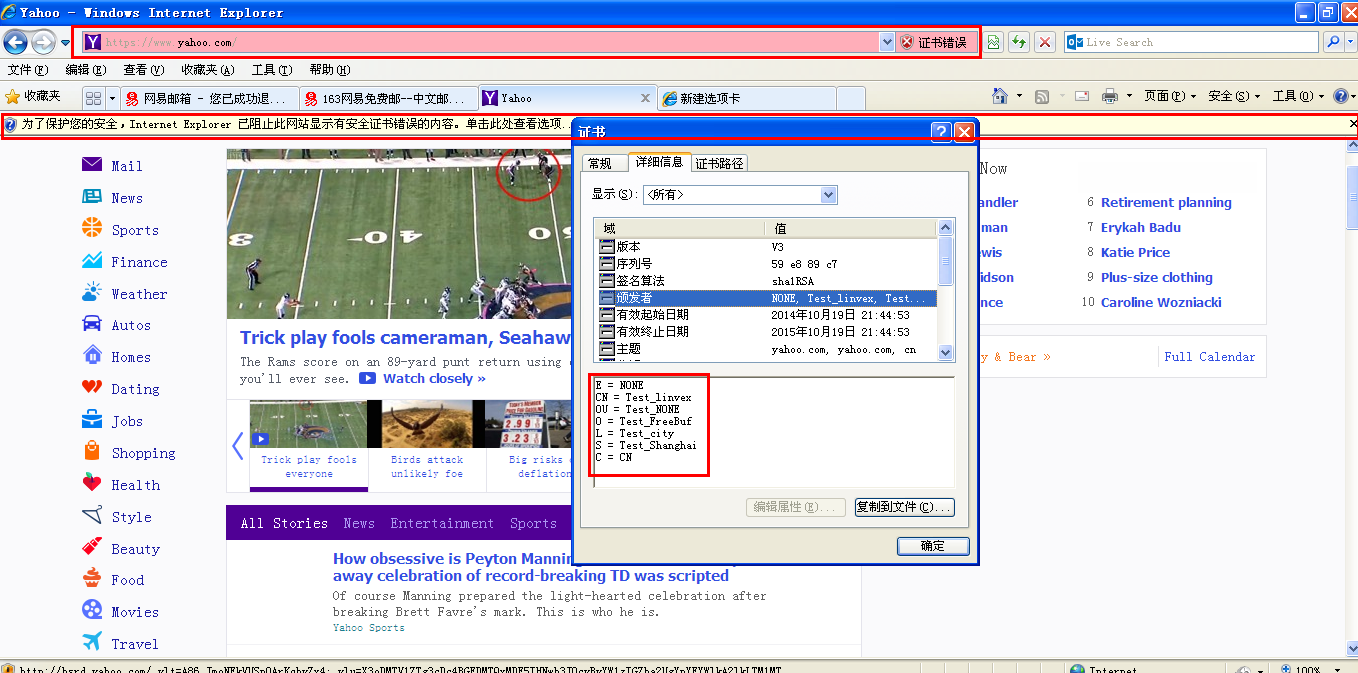This screenshot has height=673, width=1358.
Task: Open the 查看 menu
Action: pyautogui.click(x=144, y=70)
